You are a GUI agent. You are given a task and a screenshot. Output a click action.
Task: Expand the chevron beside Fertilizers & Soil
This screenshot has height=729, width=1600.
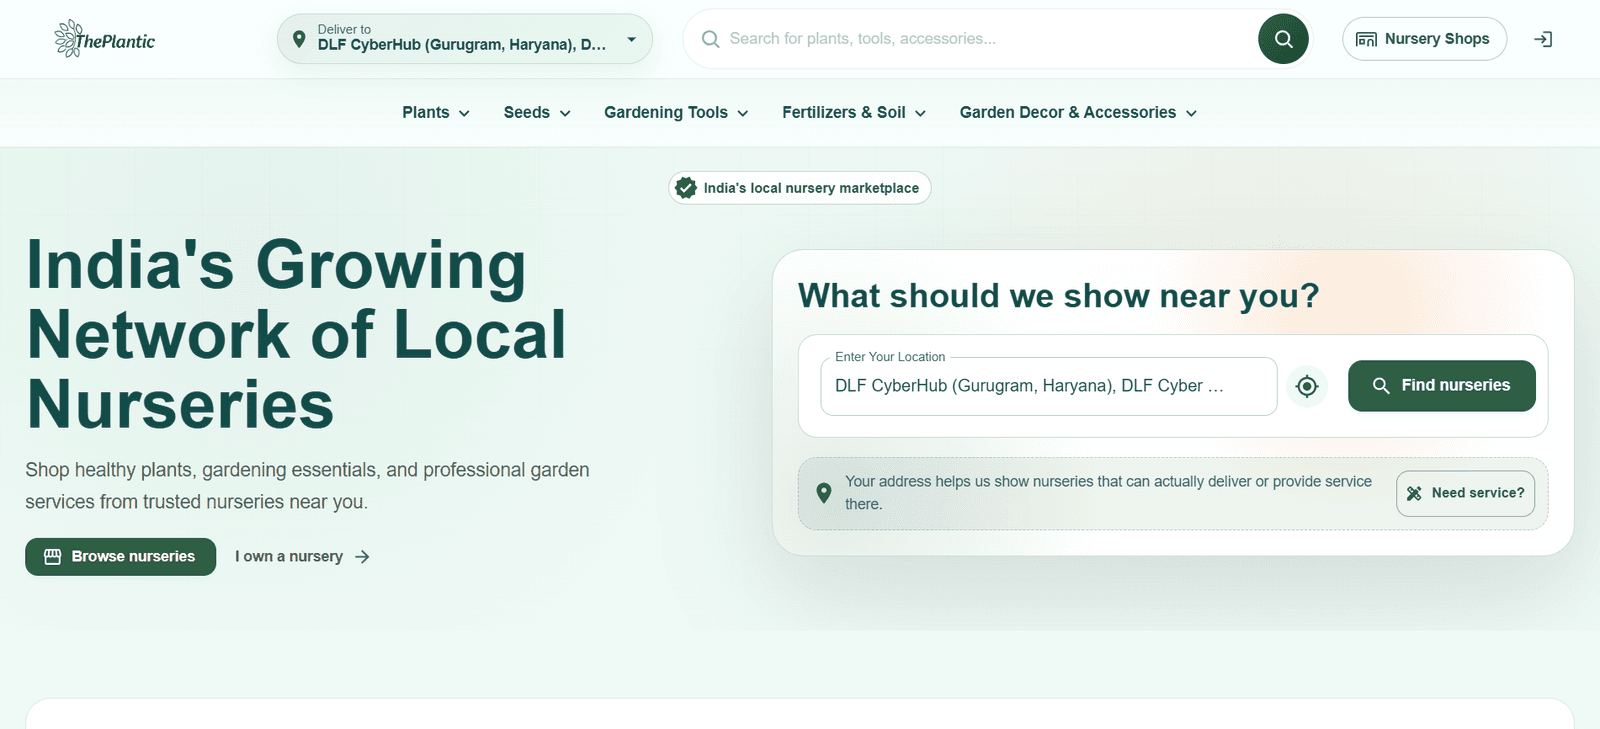click(x=920, y=113)
